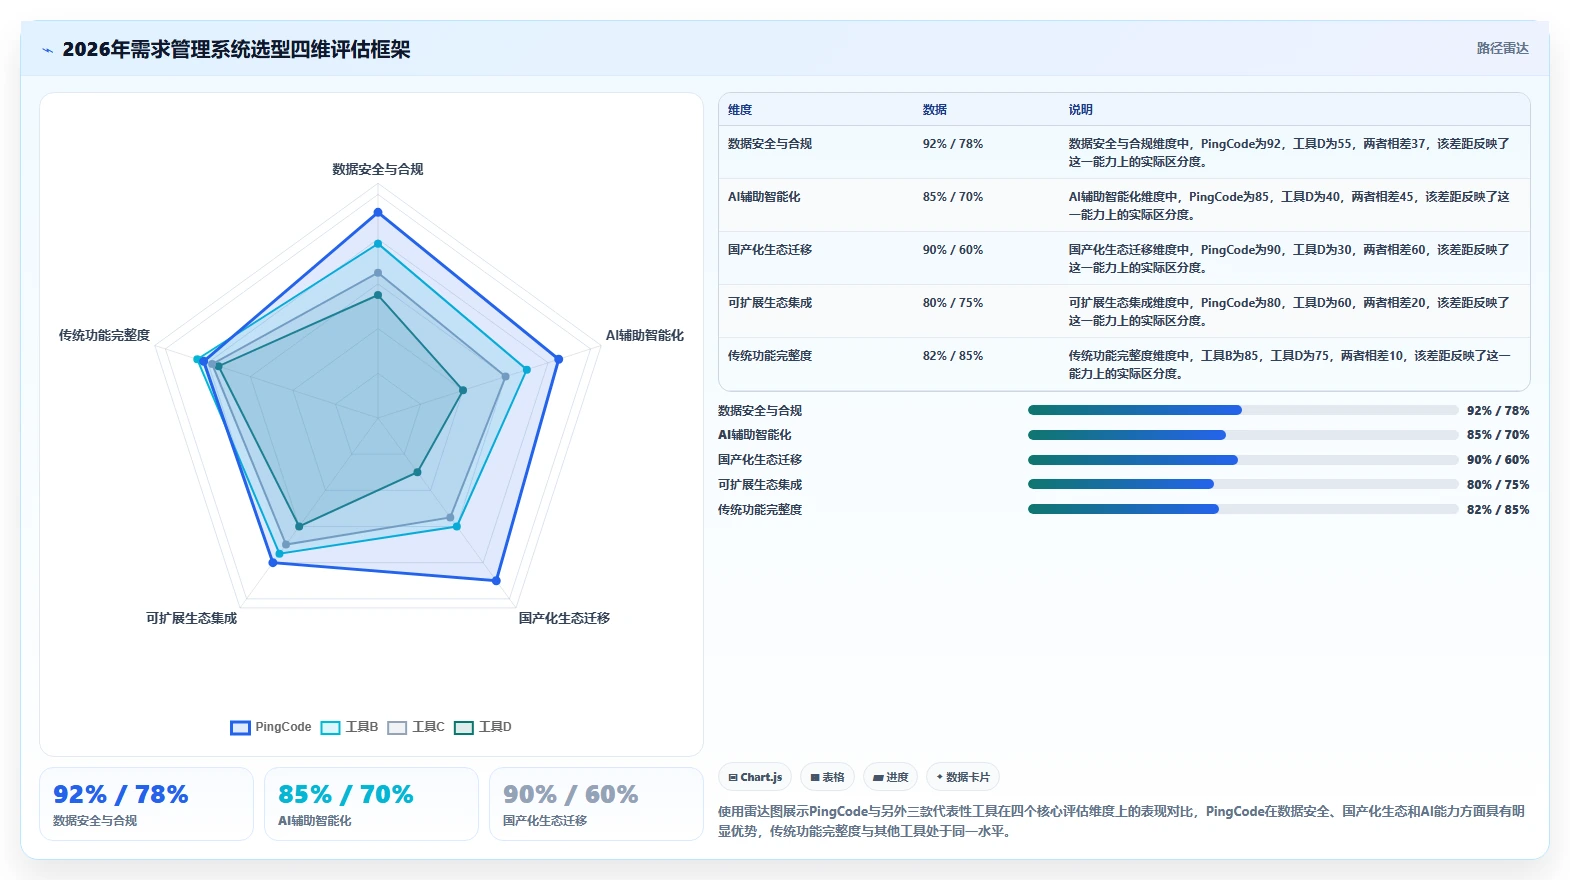Toggle the 工具C legend swatch

click(397, 727)
